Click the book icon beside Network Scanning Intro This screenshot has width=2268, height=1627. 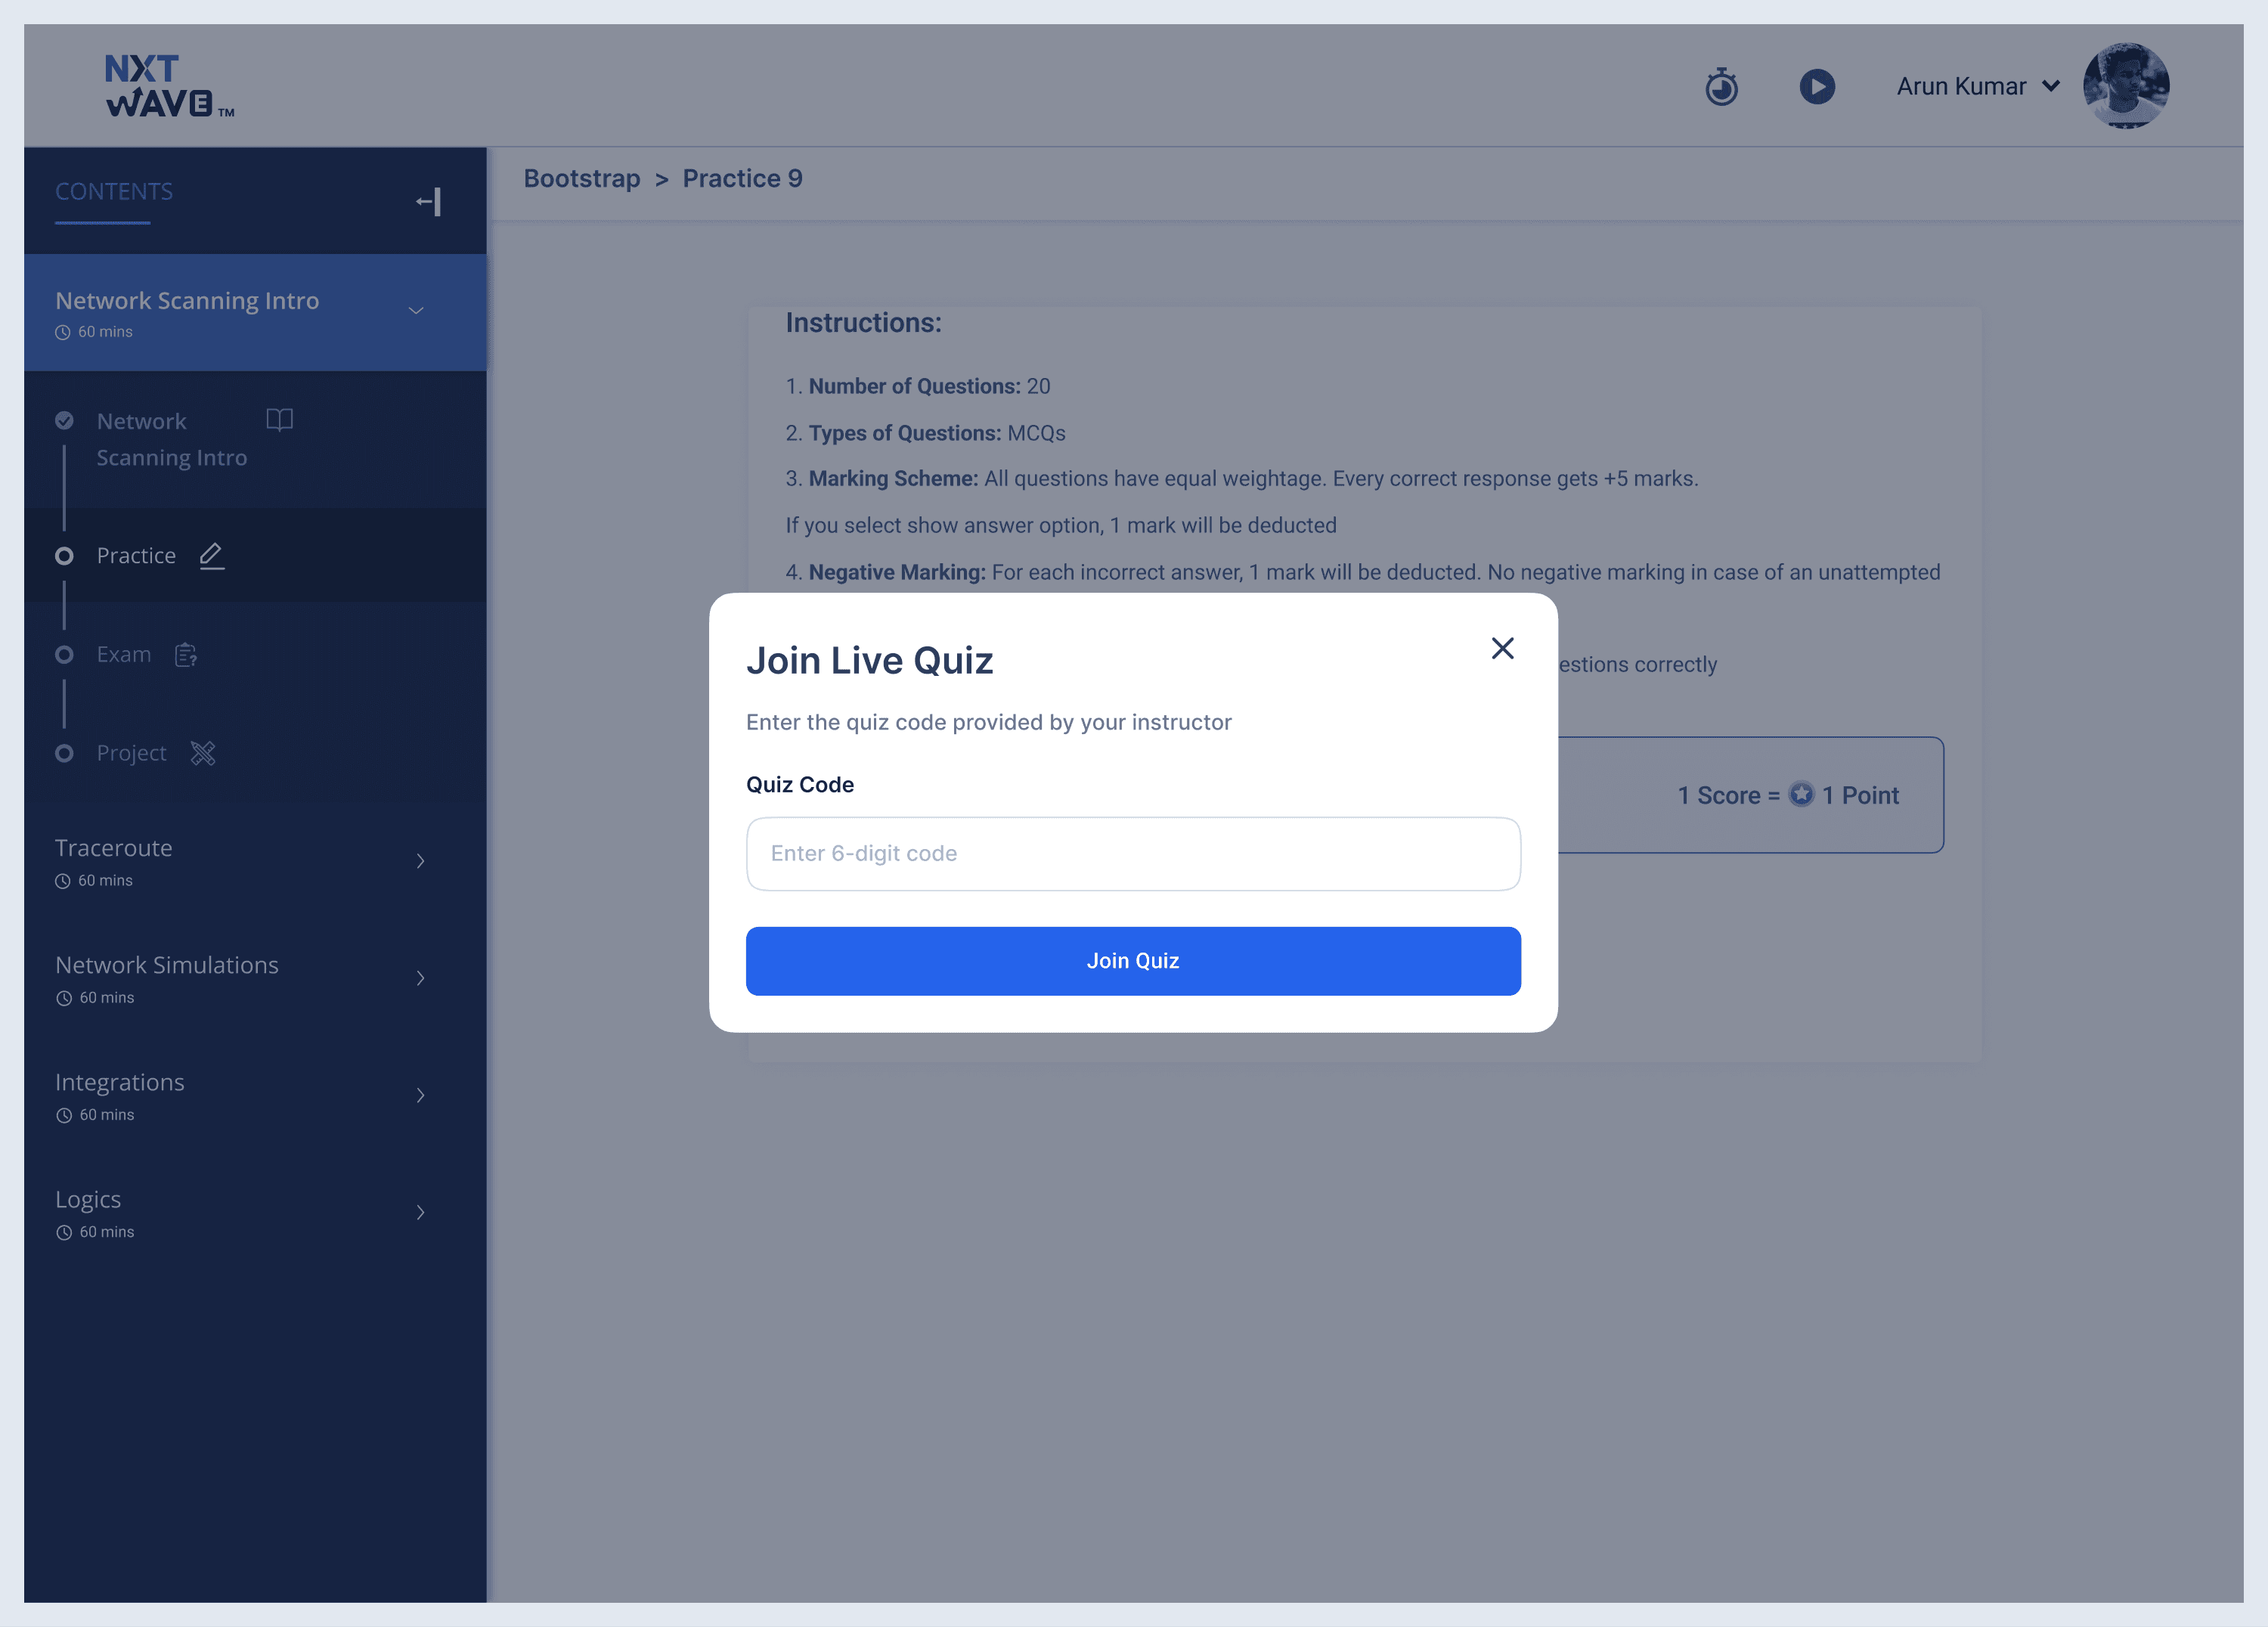pos(280,420)
